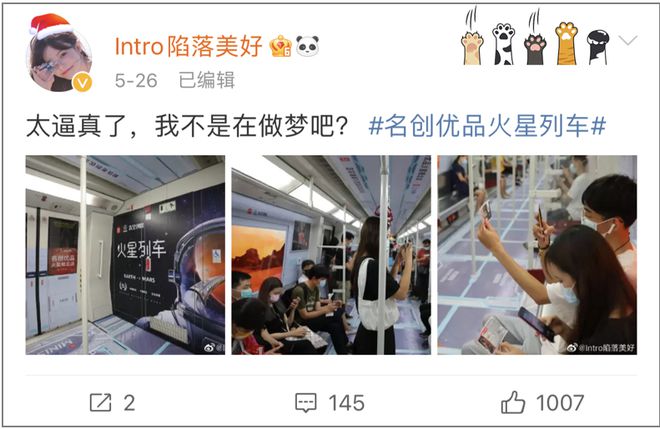660x429 pixels.
Task: Open username Intro陷落美好 profile link
Action: pos(189,46)
